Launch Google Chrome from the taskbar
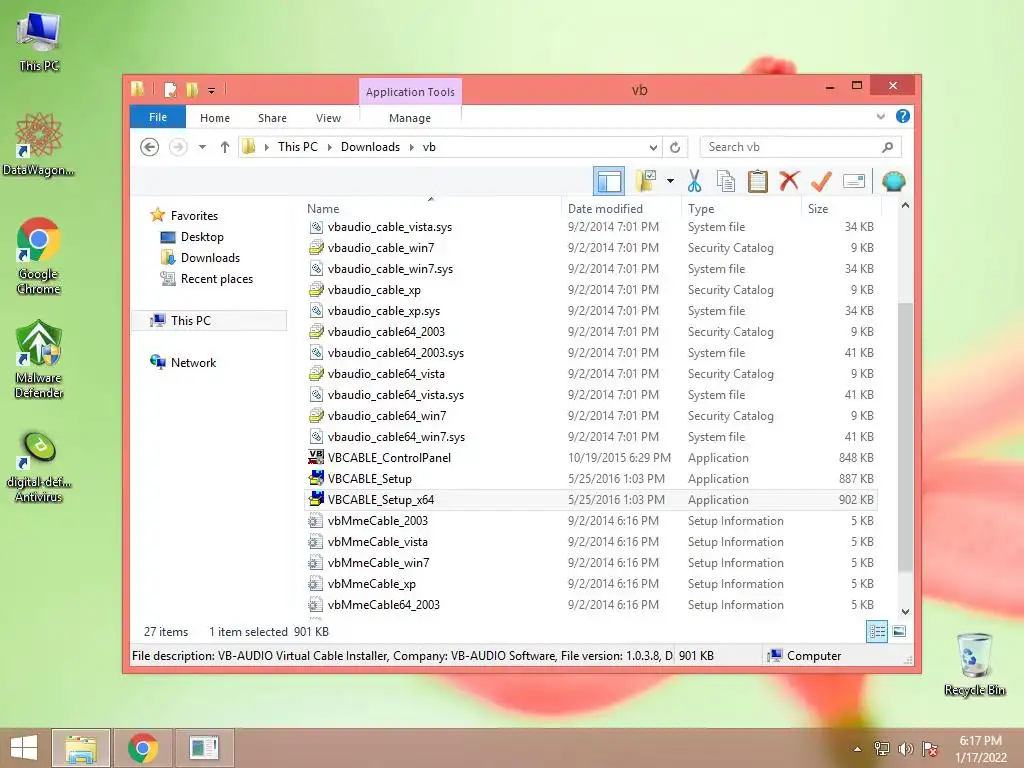 (142, 748)
